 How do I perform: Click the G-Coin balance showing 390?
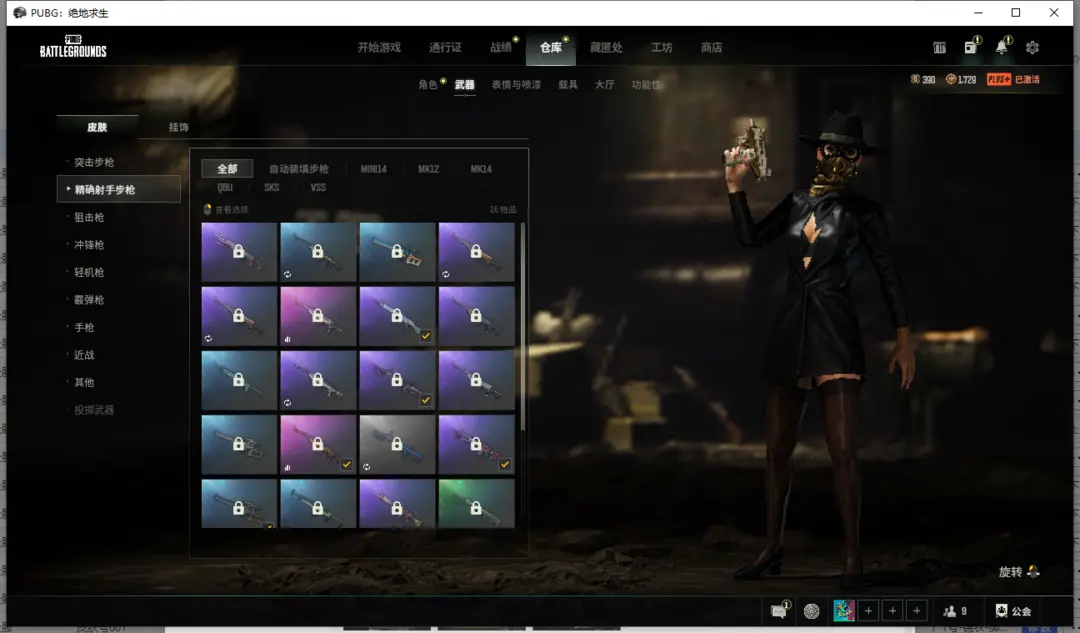(923, 80)
